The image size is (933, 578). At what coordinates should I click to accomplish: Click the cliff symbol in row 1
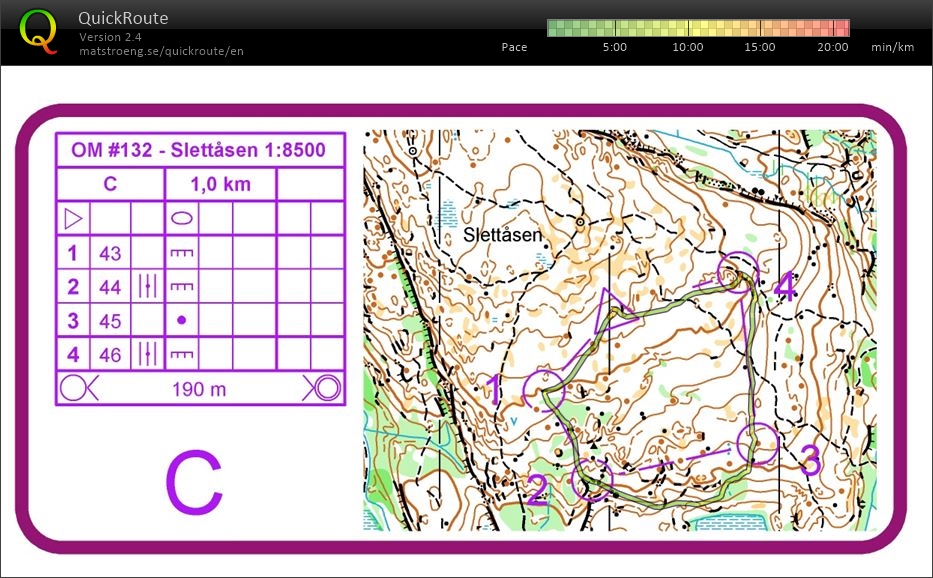tap(181, 253)
